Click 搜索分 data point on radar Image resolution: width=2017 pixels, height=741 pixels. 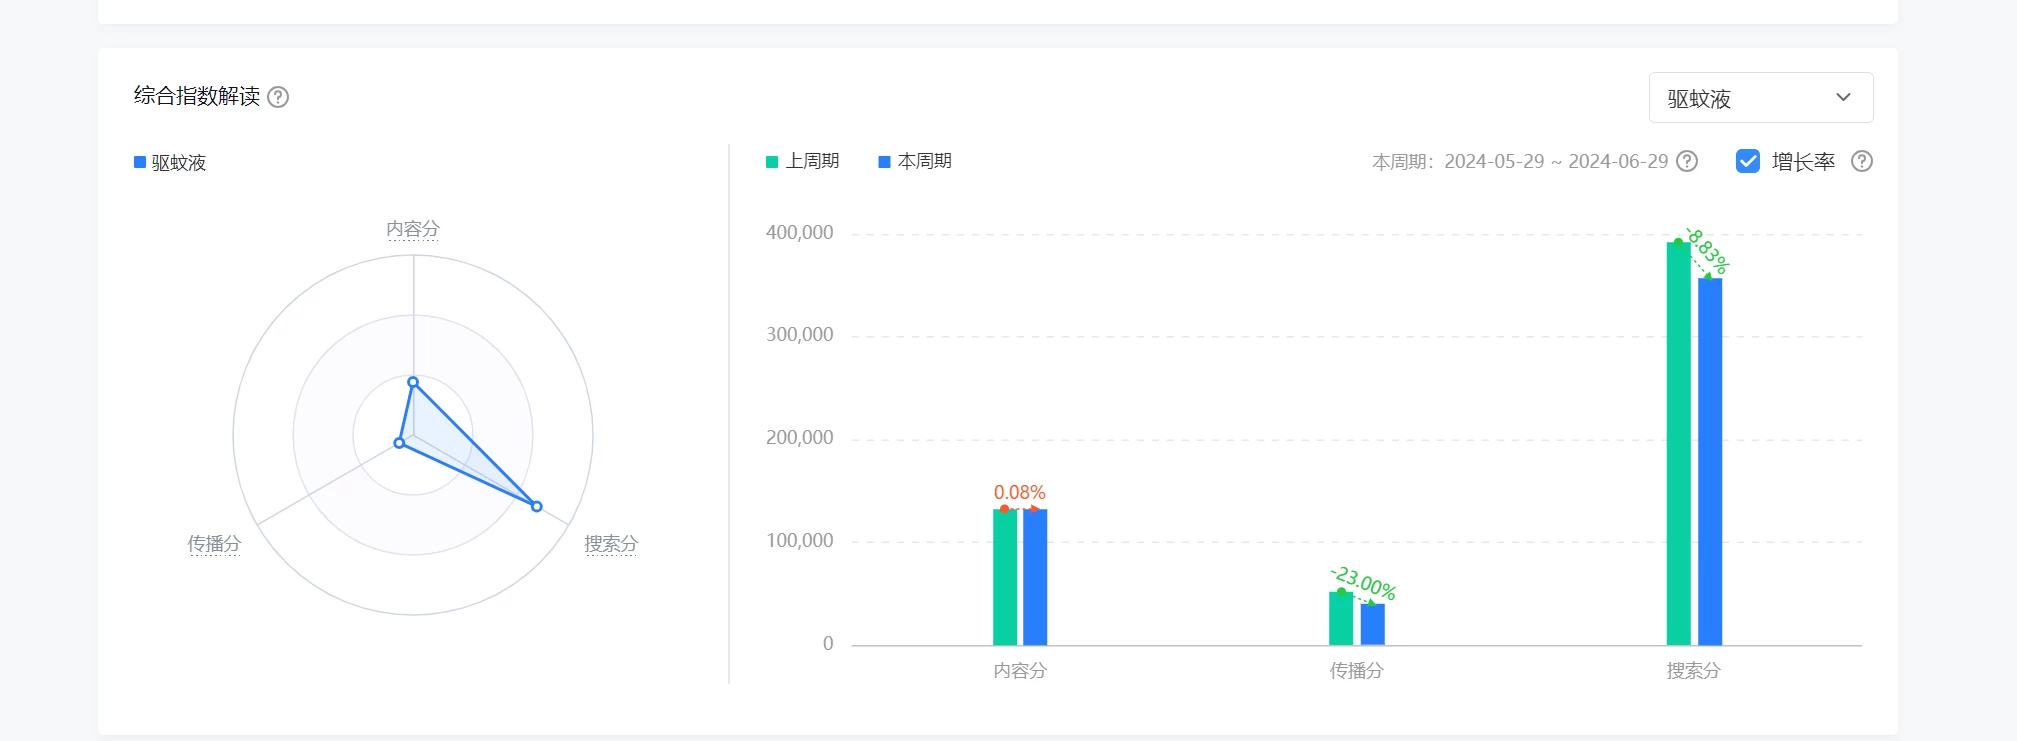pos(536,507)
